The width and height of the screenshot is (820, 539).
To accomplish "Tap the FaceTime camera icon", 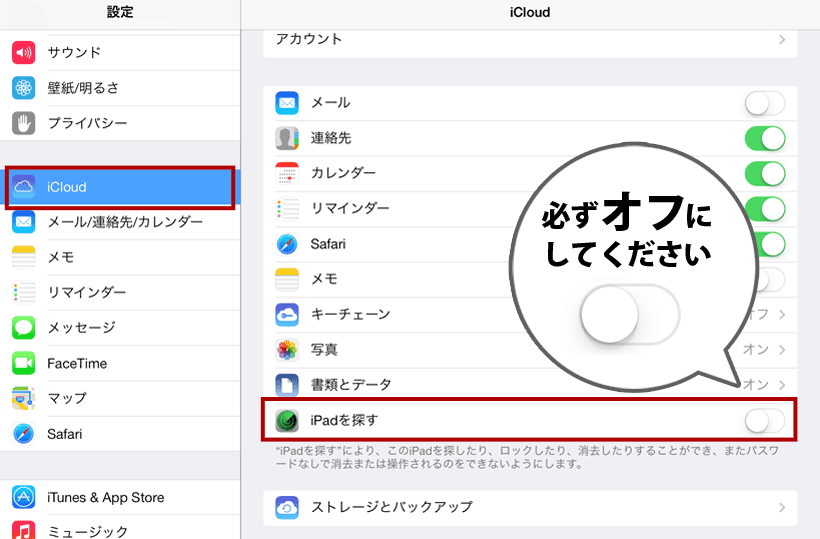I will pos(24,363).
